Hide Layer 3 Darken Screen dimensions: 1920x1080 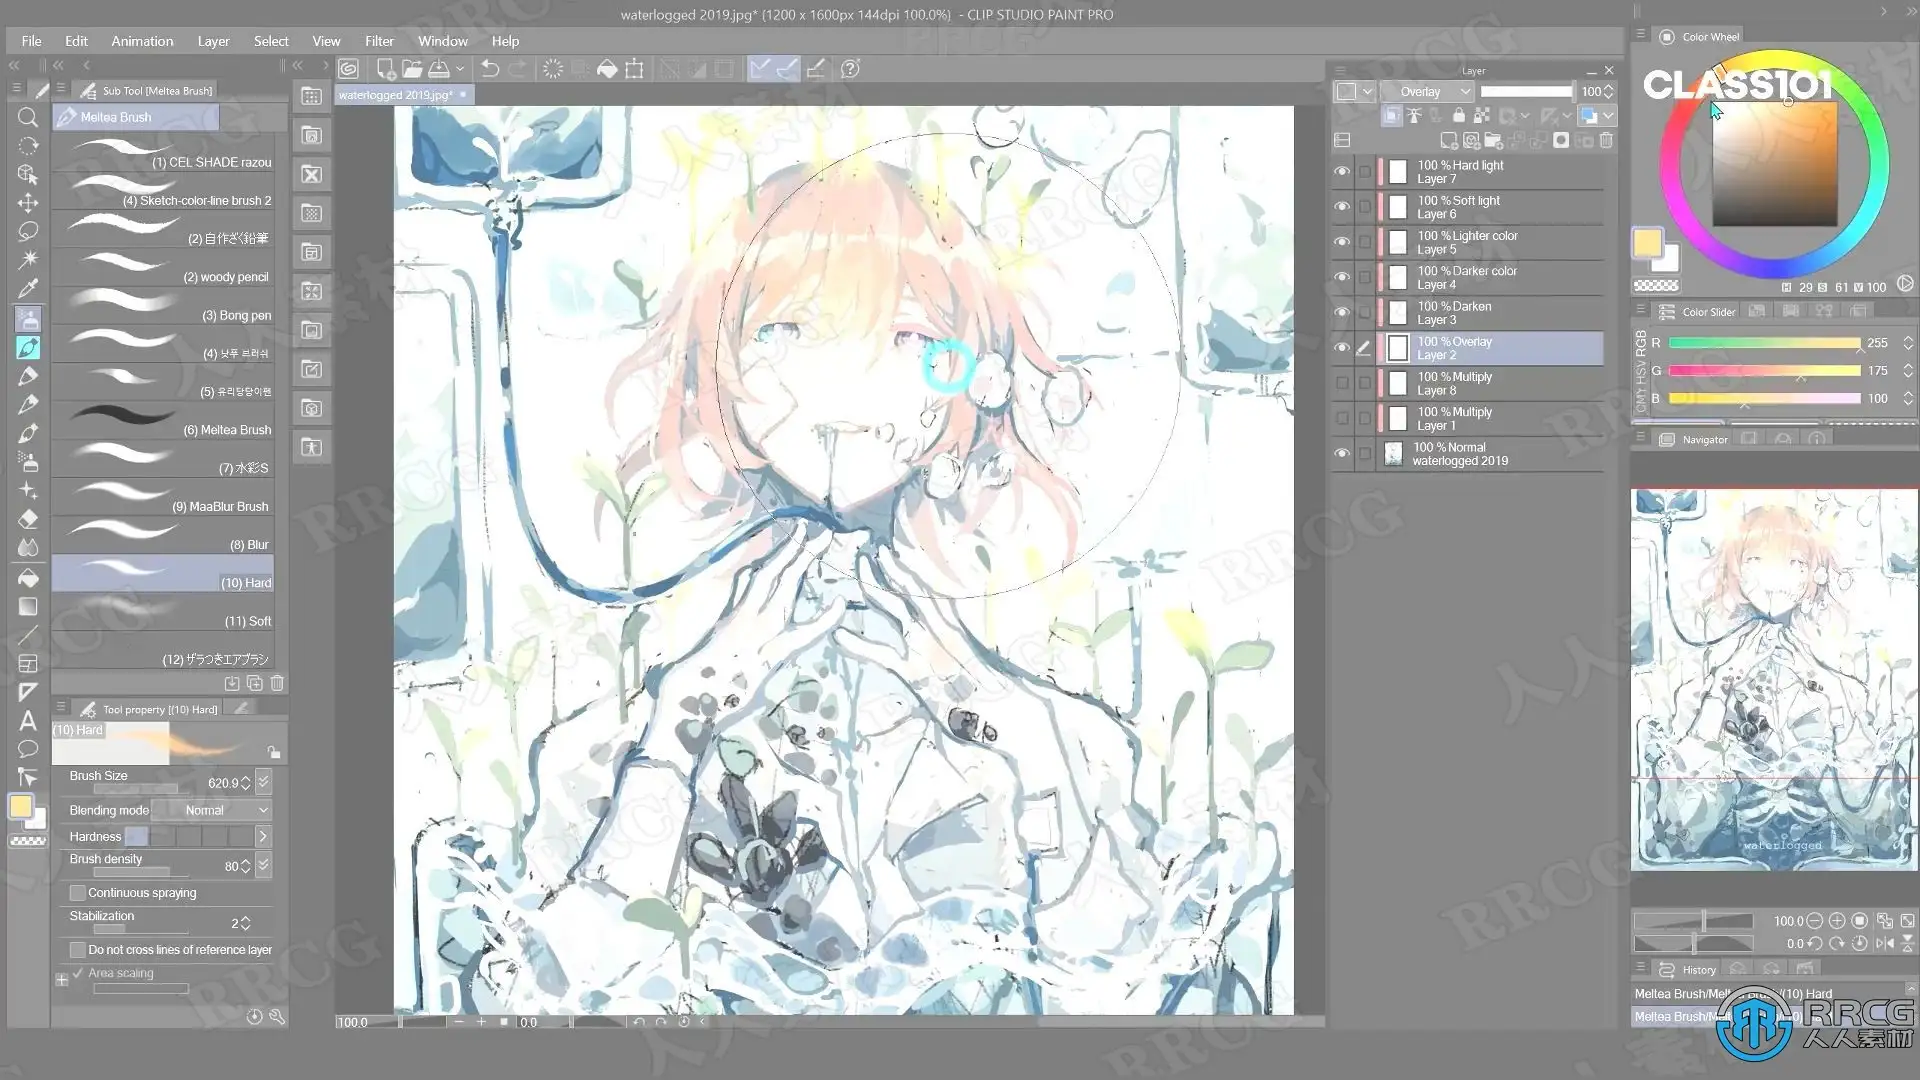[1342, 313]
